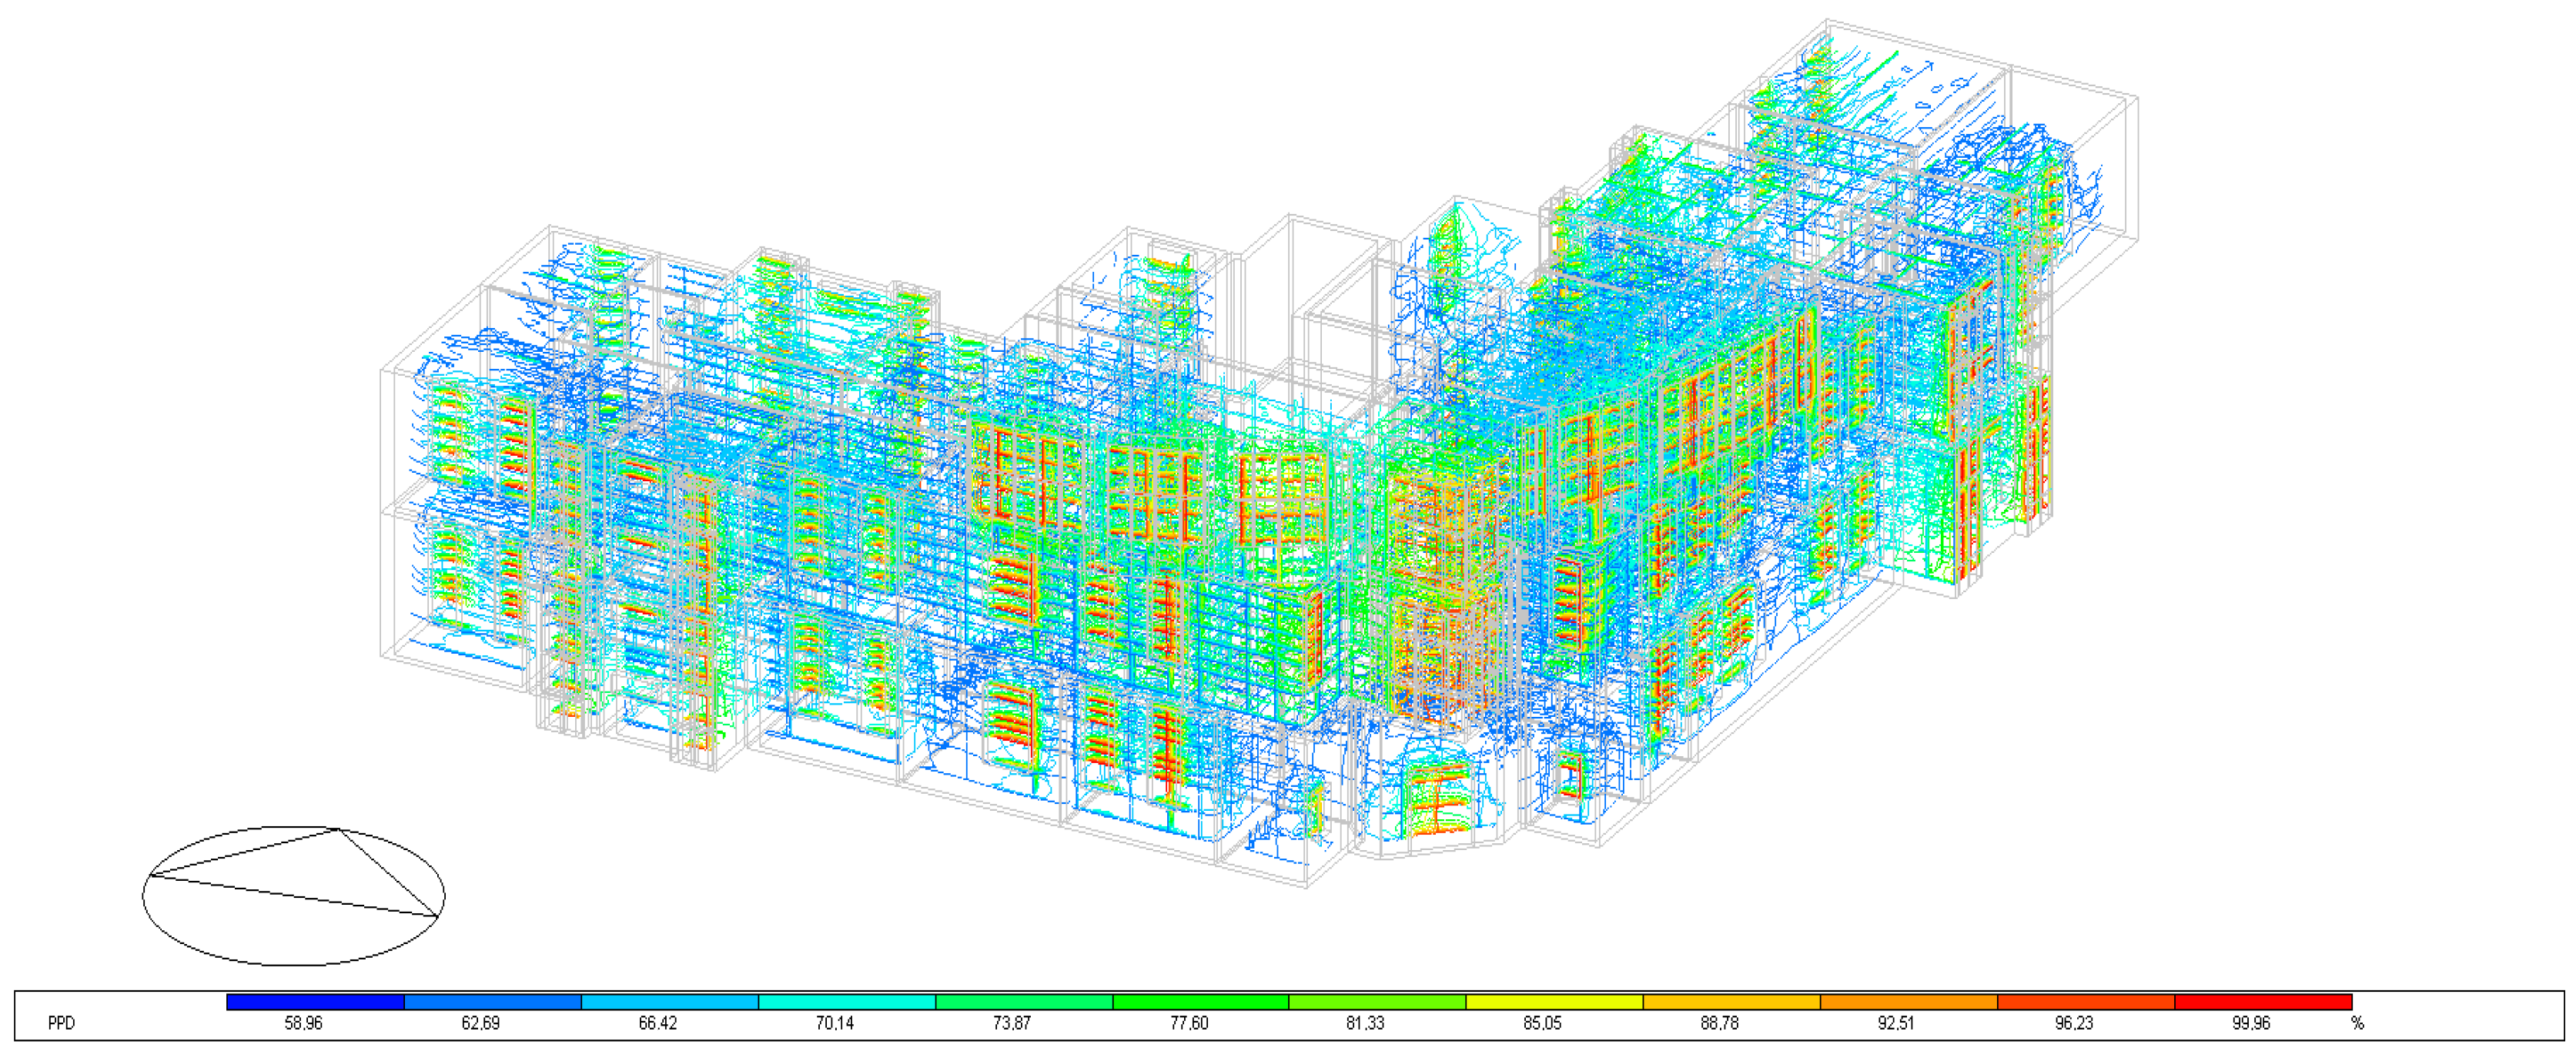The image size is (2576, 1058).
Task: Select the orange 92.51 legend segment
Action: (x=1908, y=1002)
